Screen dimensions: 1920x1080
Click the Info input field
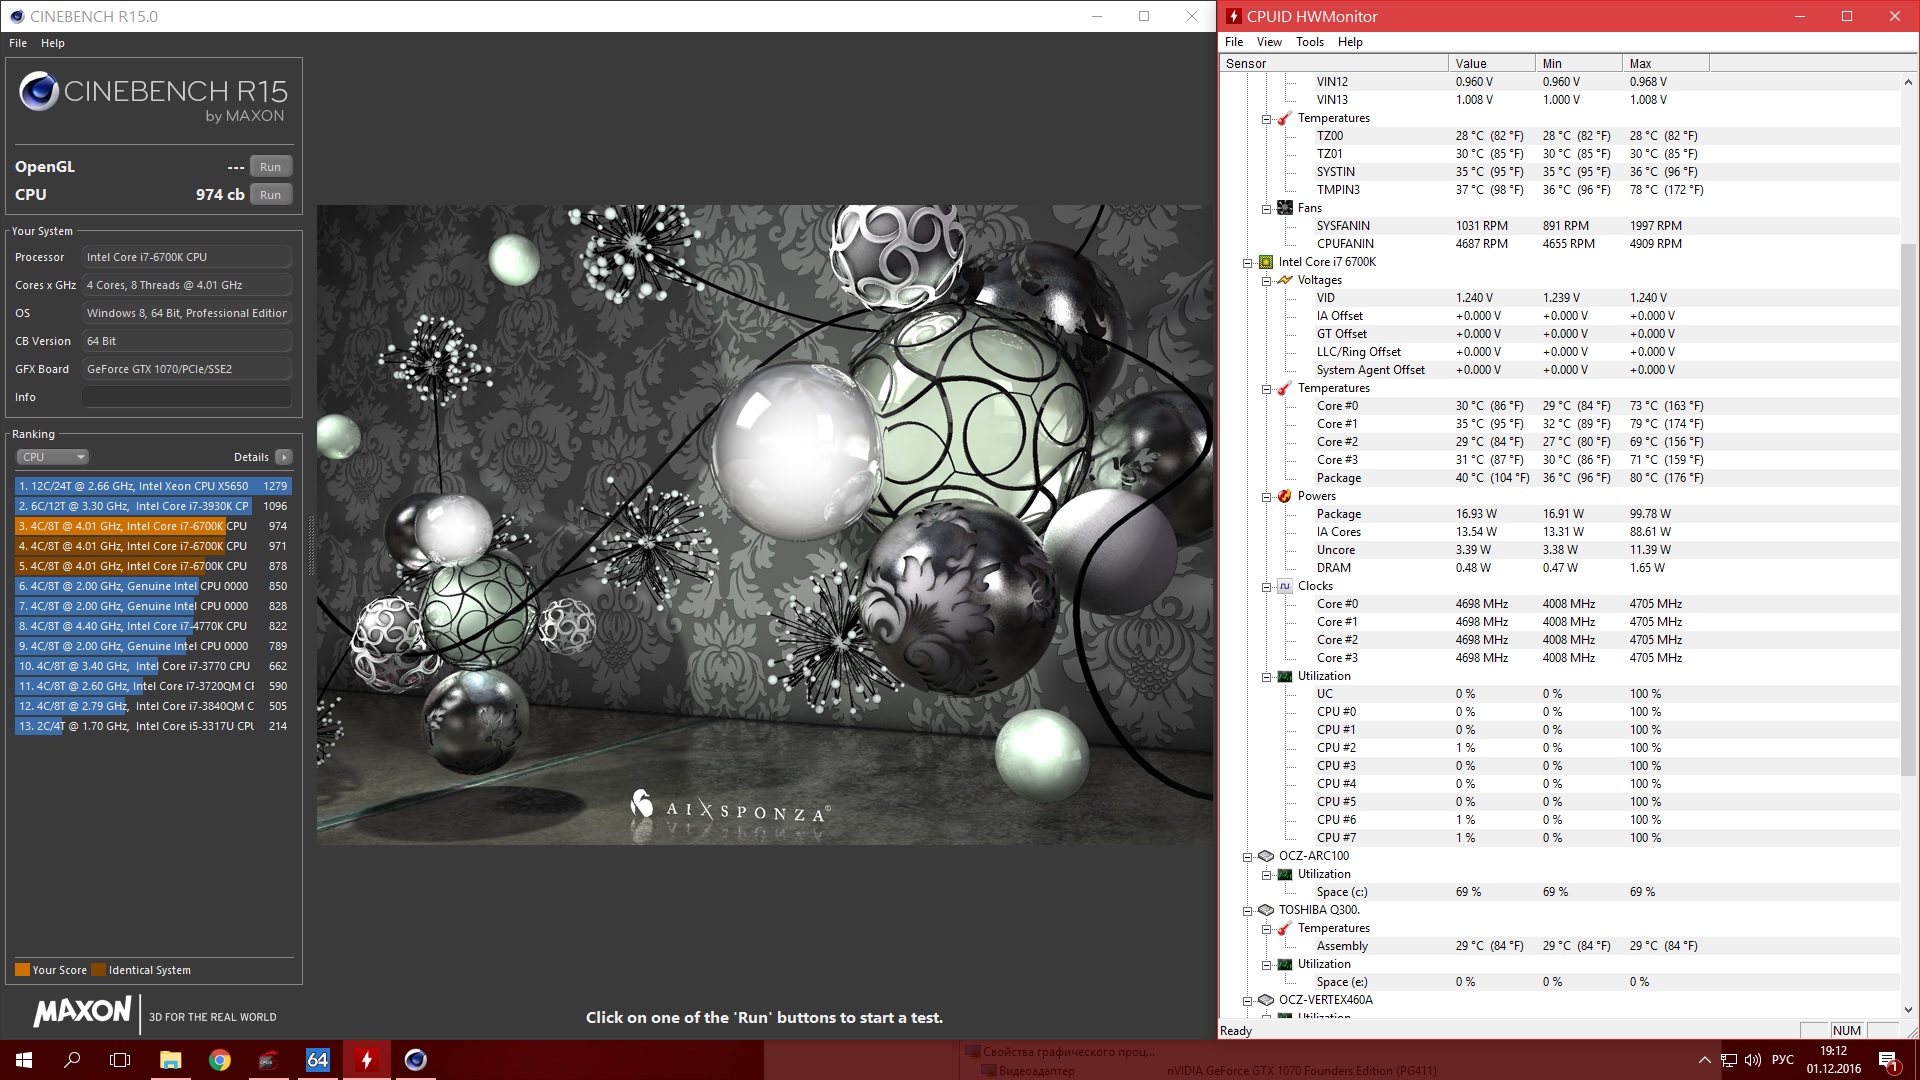187,397
